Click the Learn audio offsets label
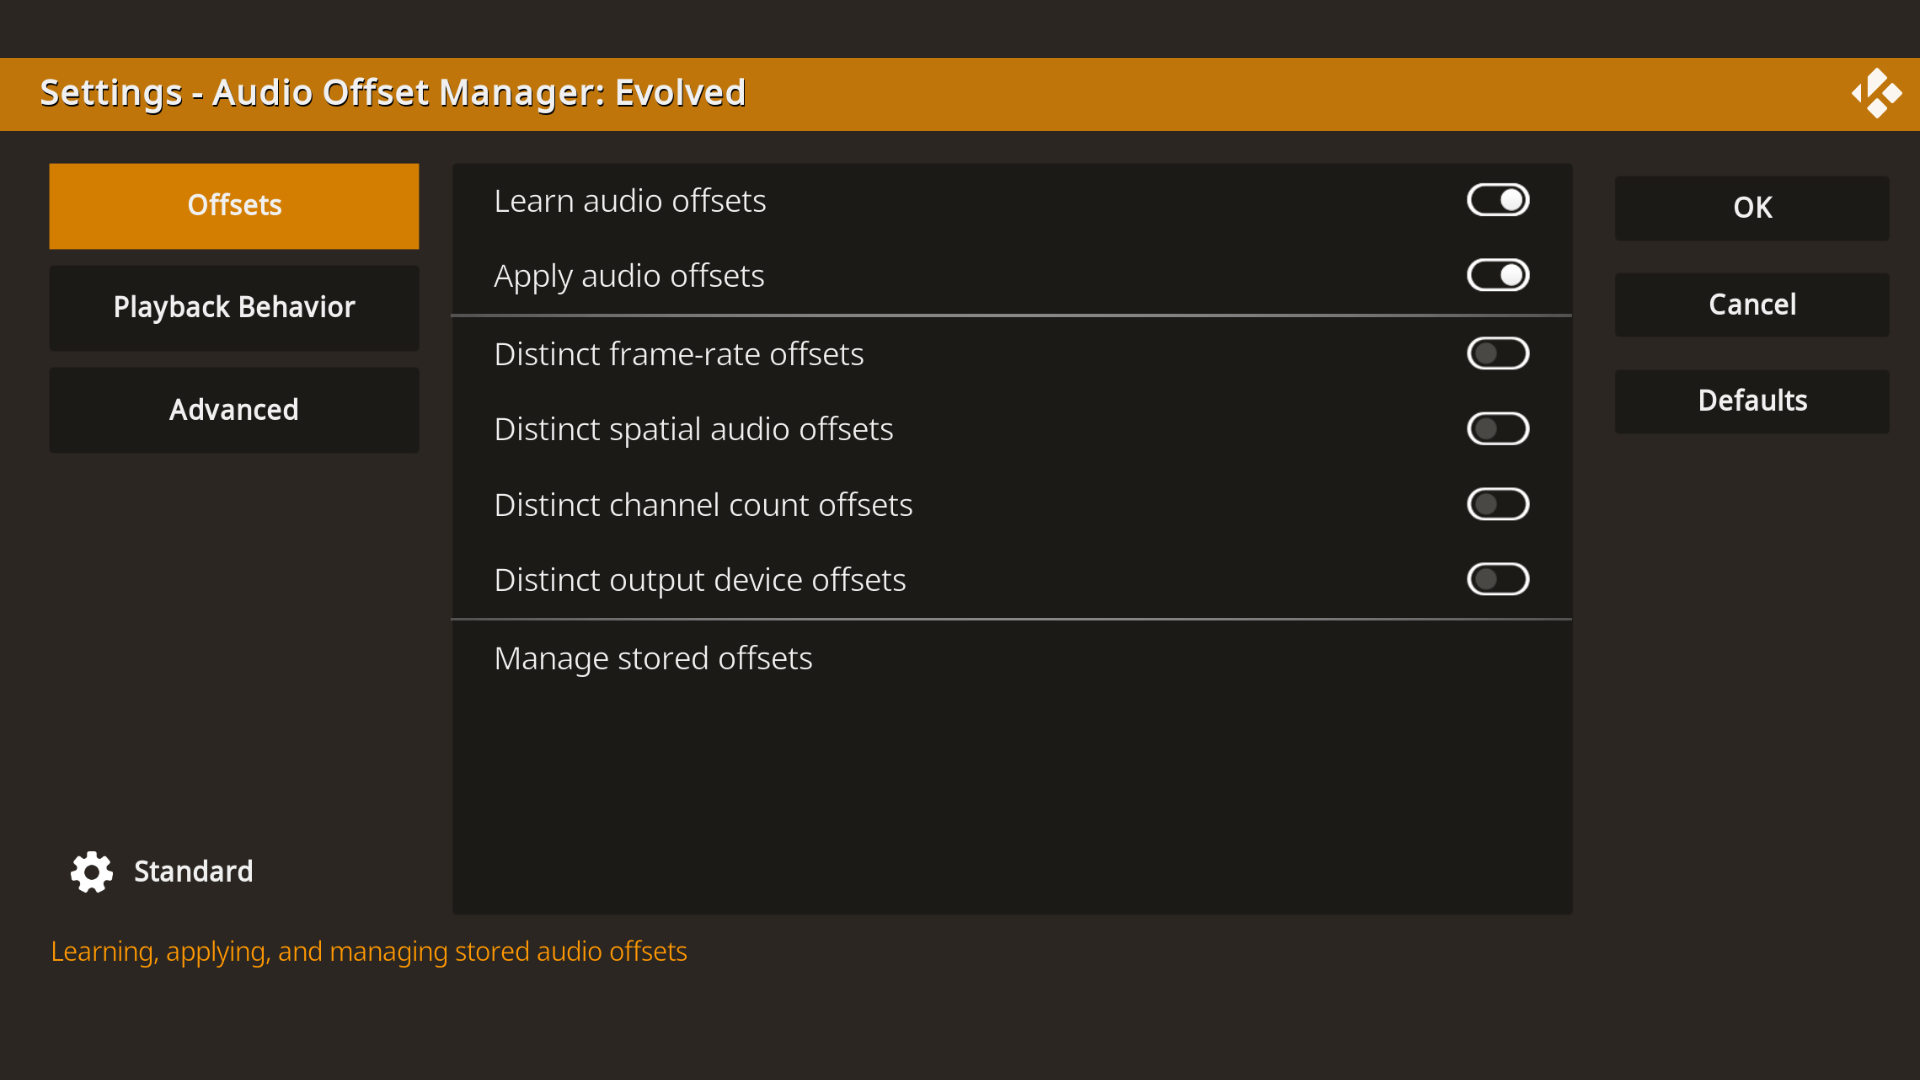Viewport: 1920px width, 1080px height. click(x=630, y=201)
